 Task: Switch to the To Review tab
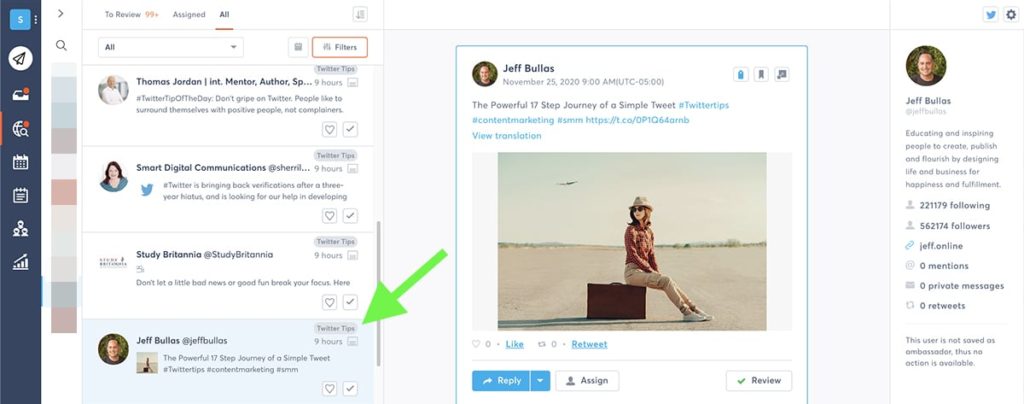pos(131,15)
